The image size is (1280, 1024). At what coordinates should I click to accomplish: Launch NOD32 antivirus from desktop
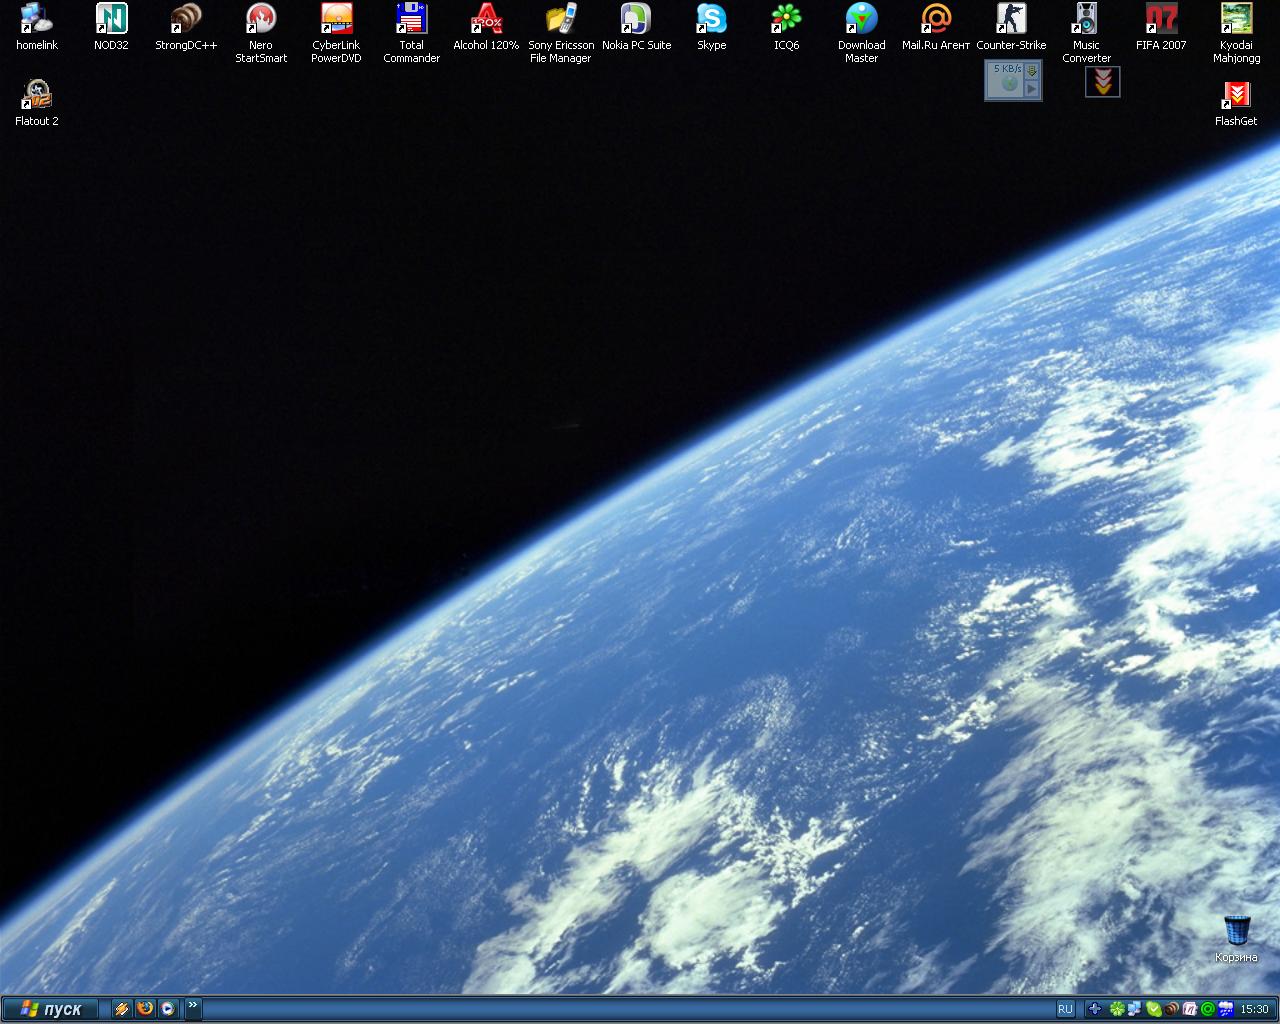click(111, 27)
